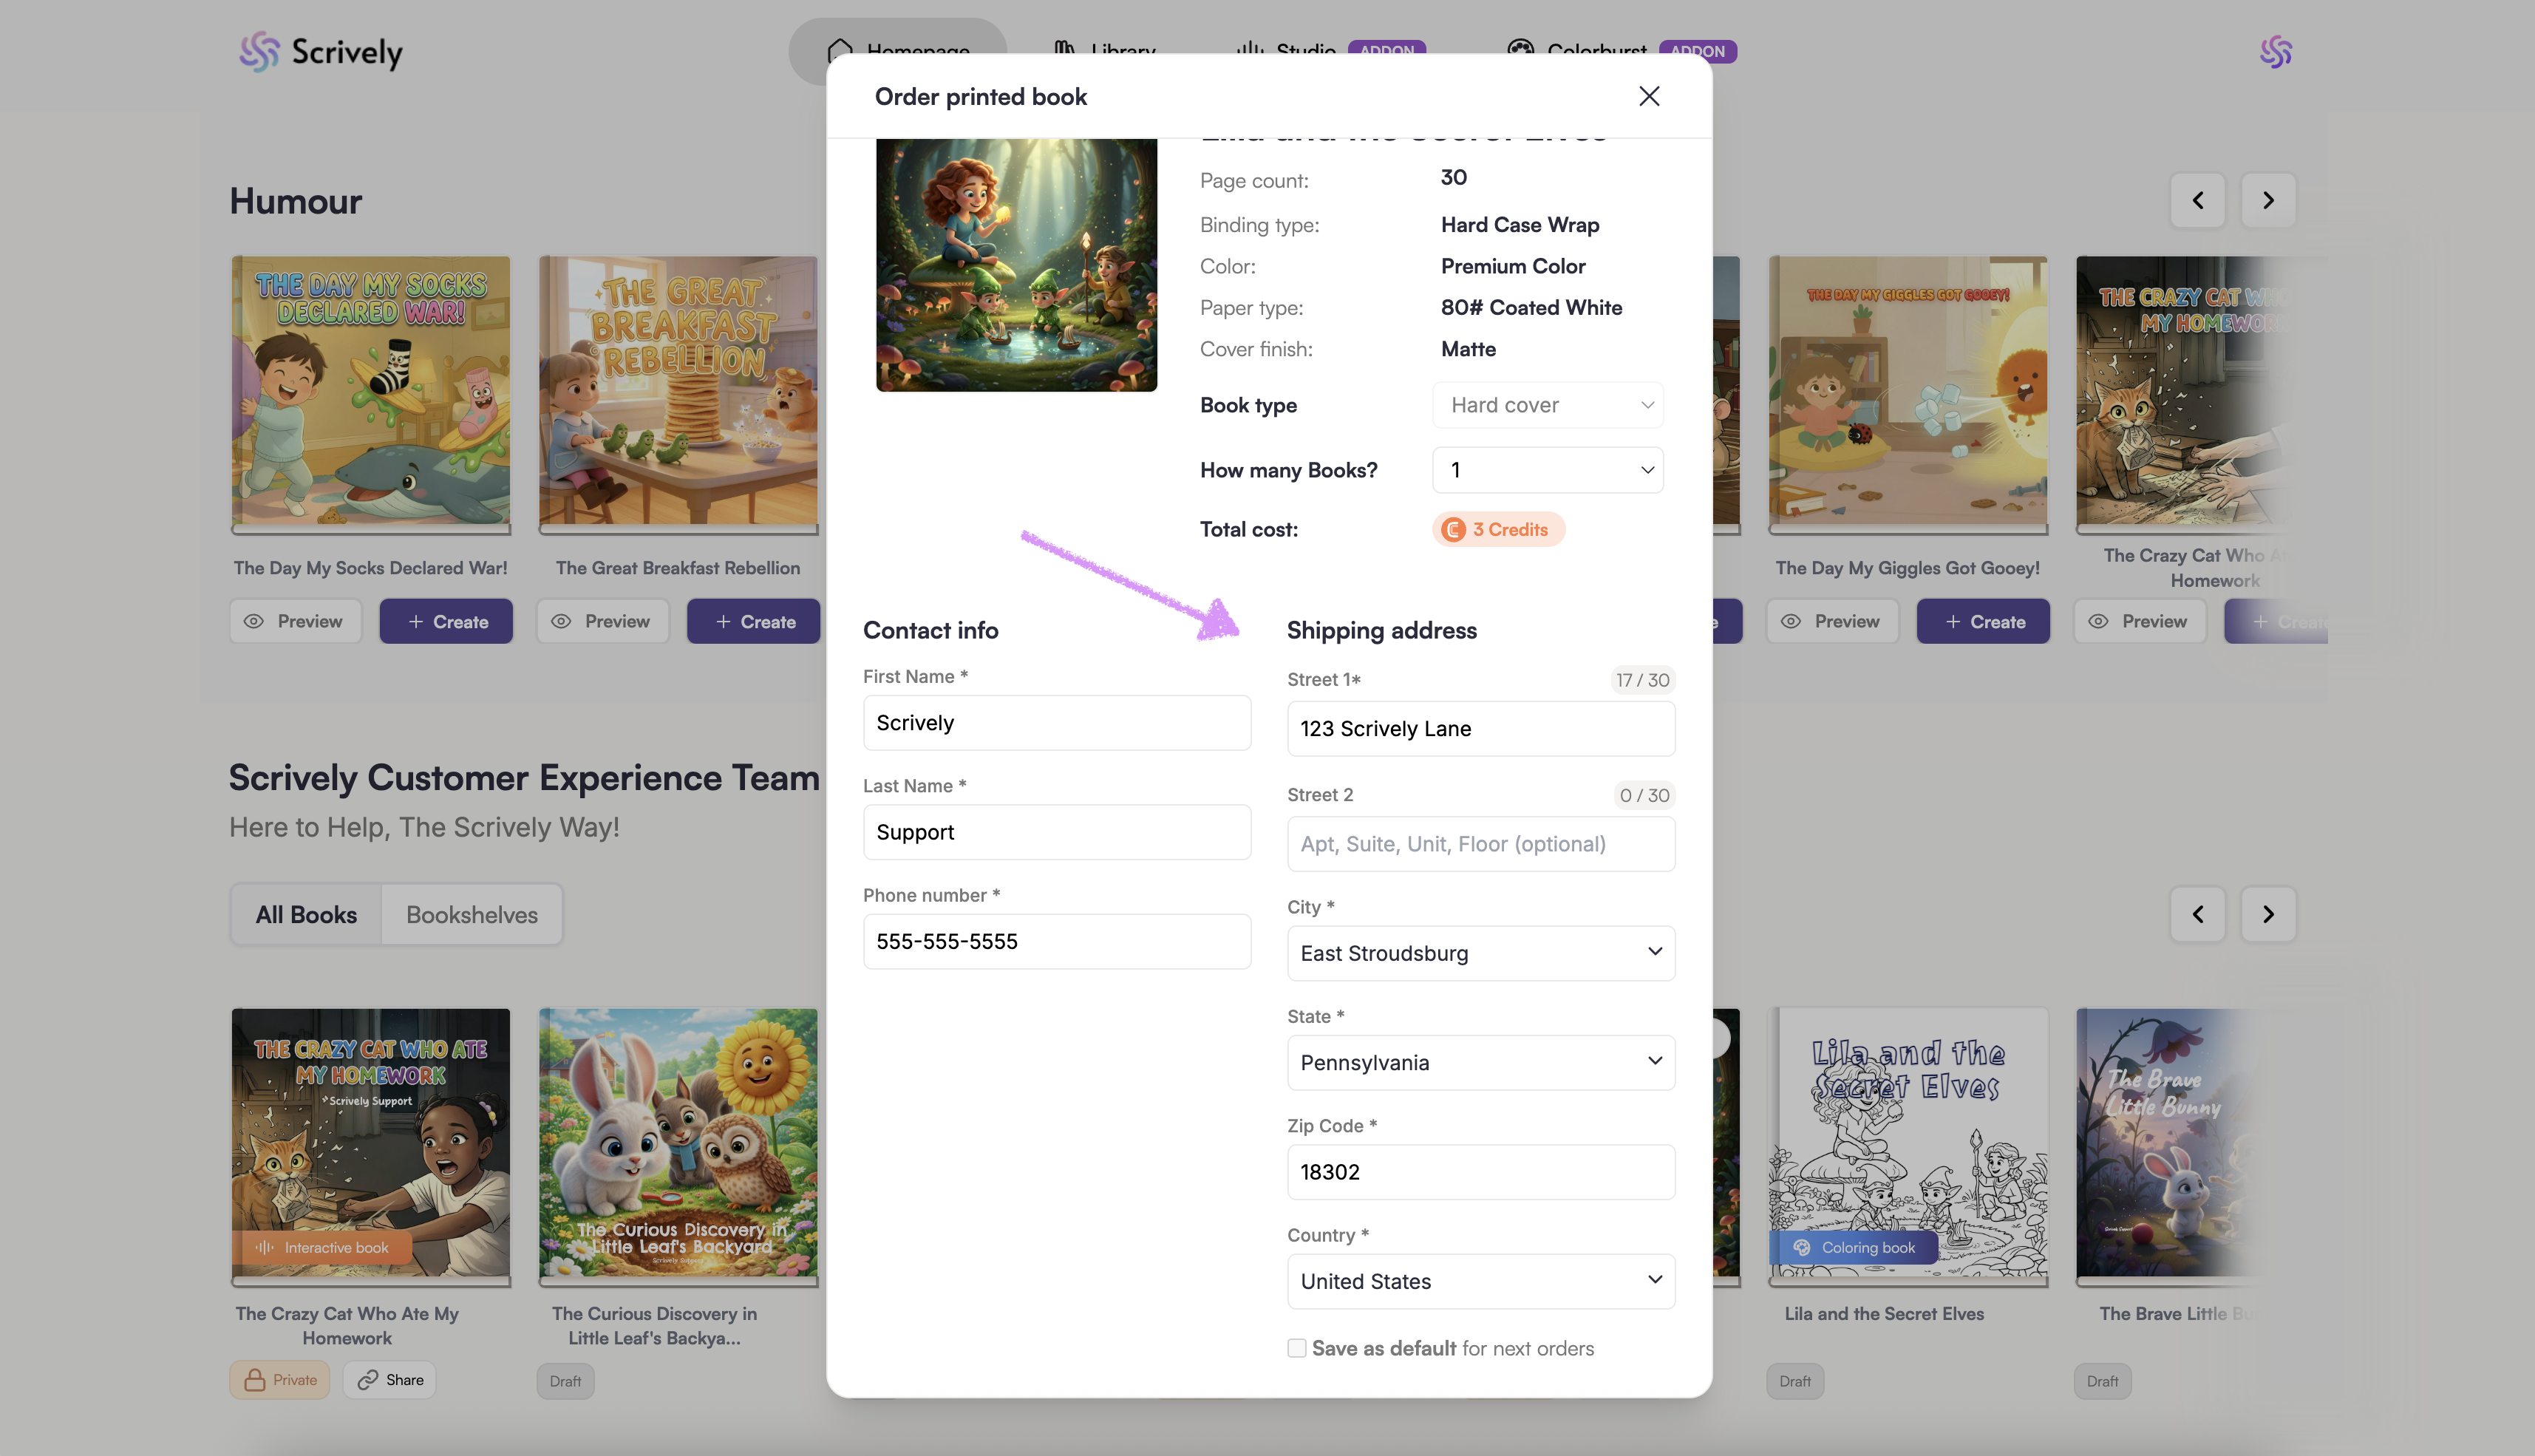
Task: Close the Order printed book dialog
Action: (1649, 96)
